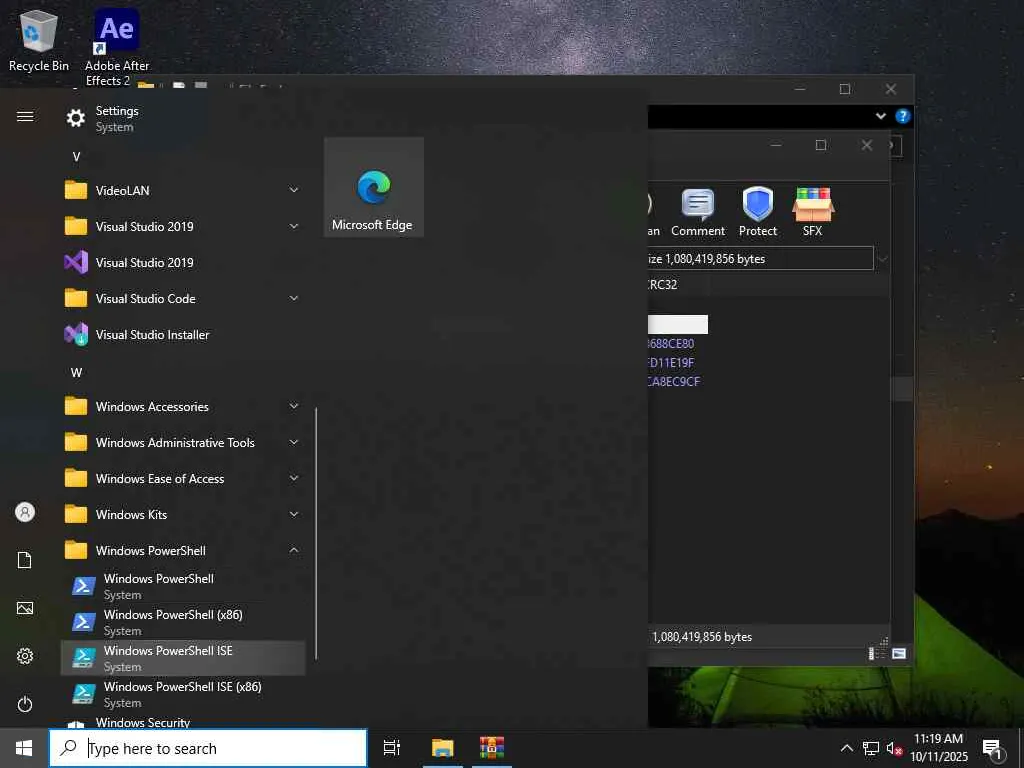Jump to letter W section header
Viewport: 1024px width, 768px height.
click(x=76, y=372)
